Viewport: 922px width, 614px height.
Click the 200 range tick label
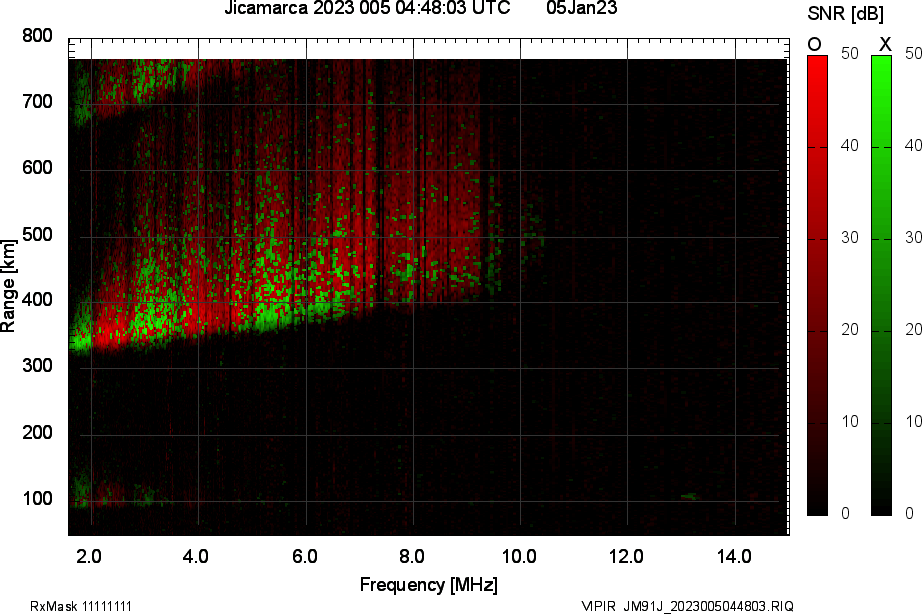37,433
